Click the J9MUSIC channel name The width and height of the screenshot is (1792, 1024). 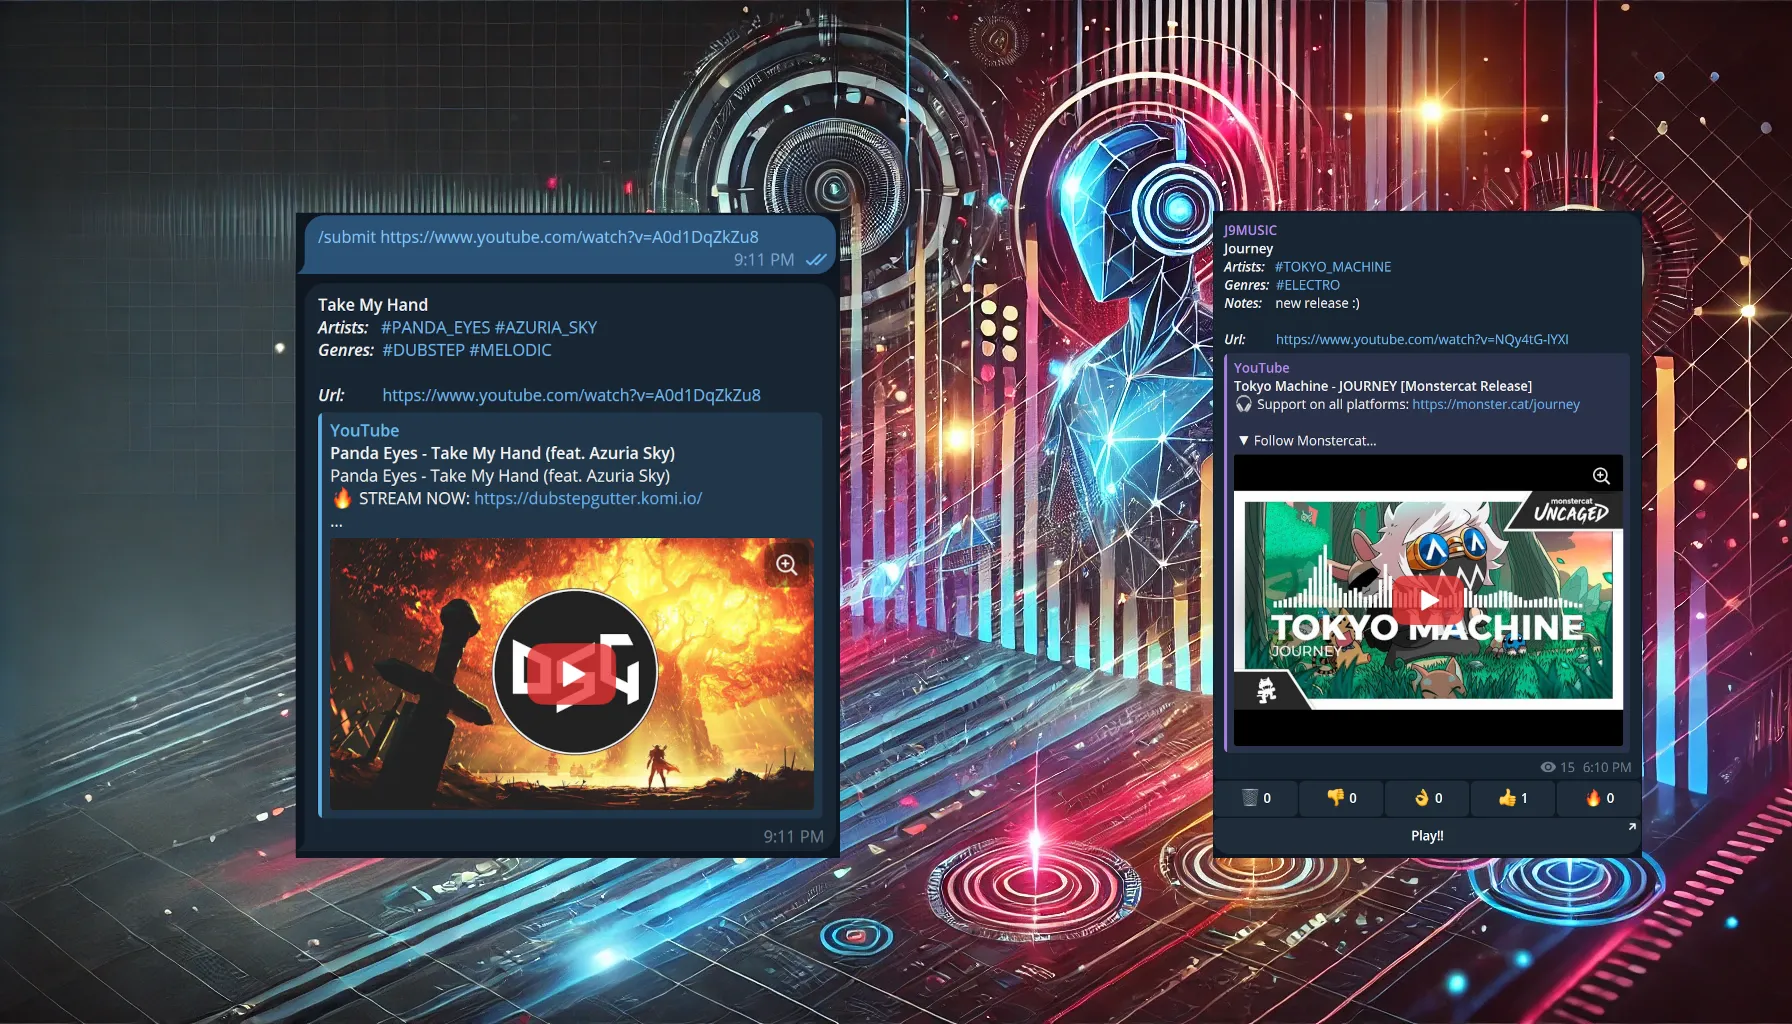click(x=1250, y=230)
